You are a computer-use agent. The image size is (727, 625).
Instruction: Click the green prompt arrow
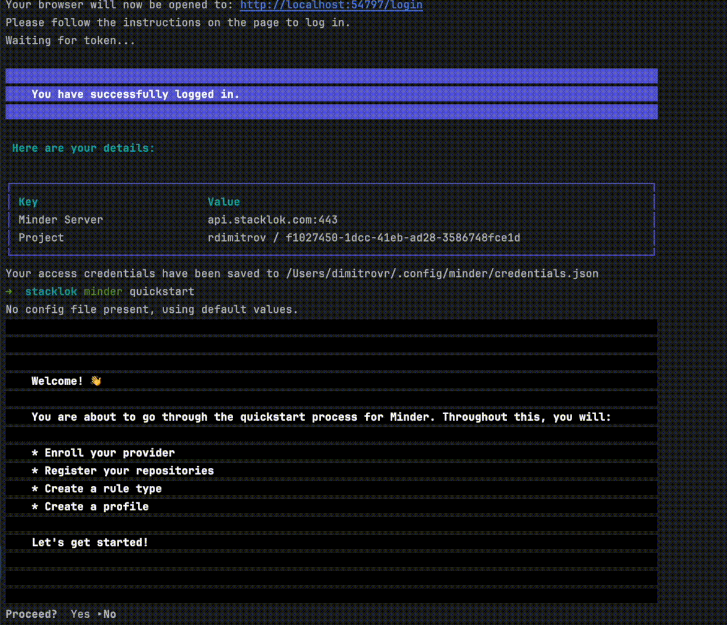pos(9,291)
